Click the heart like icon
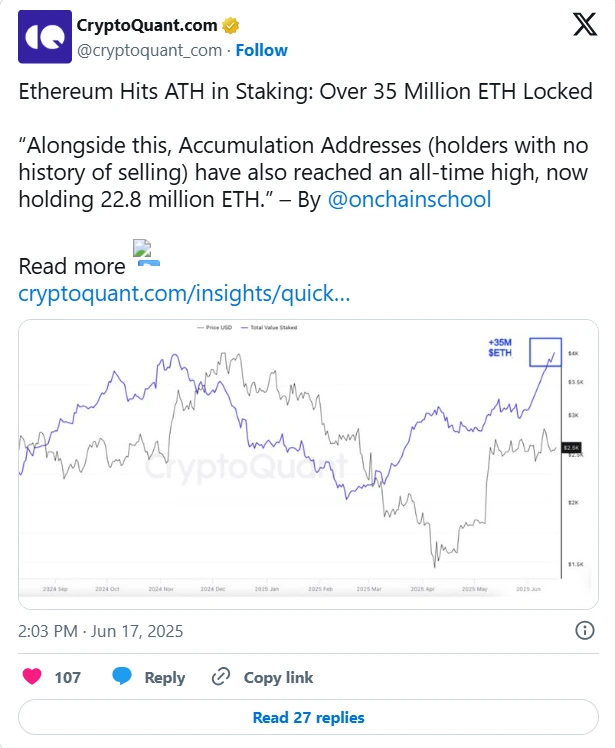The width and height of the screenshot is (615, 748). (x=32, y=677)
